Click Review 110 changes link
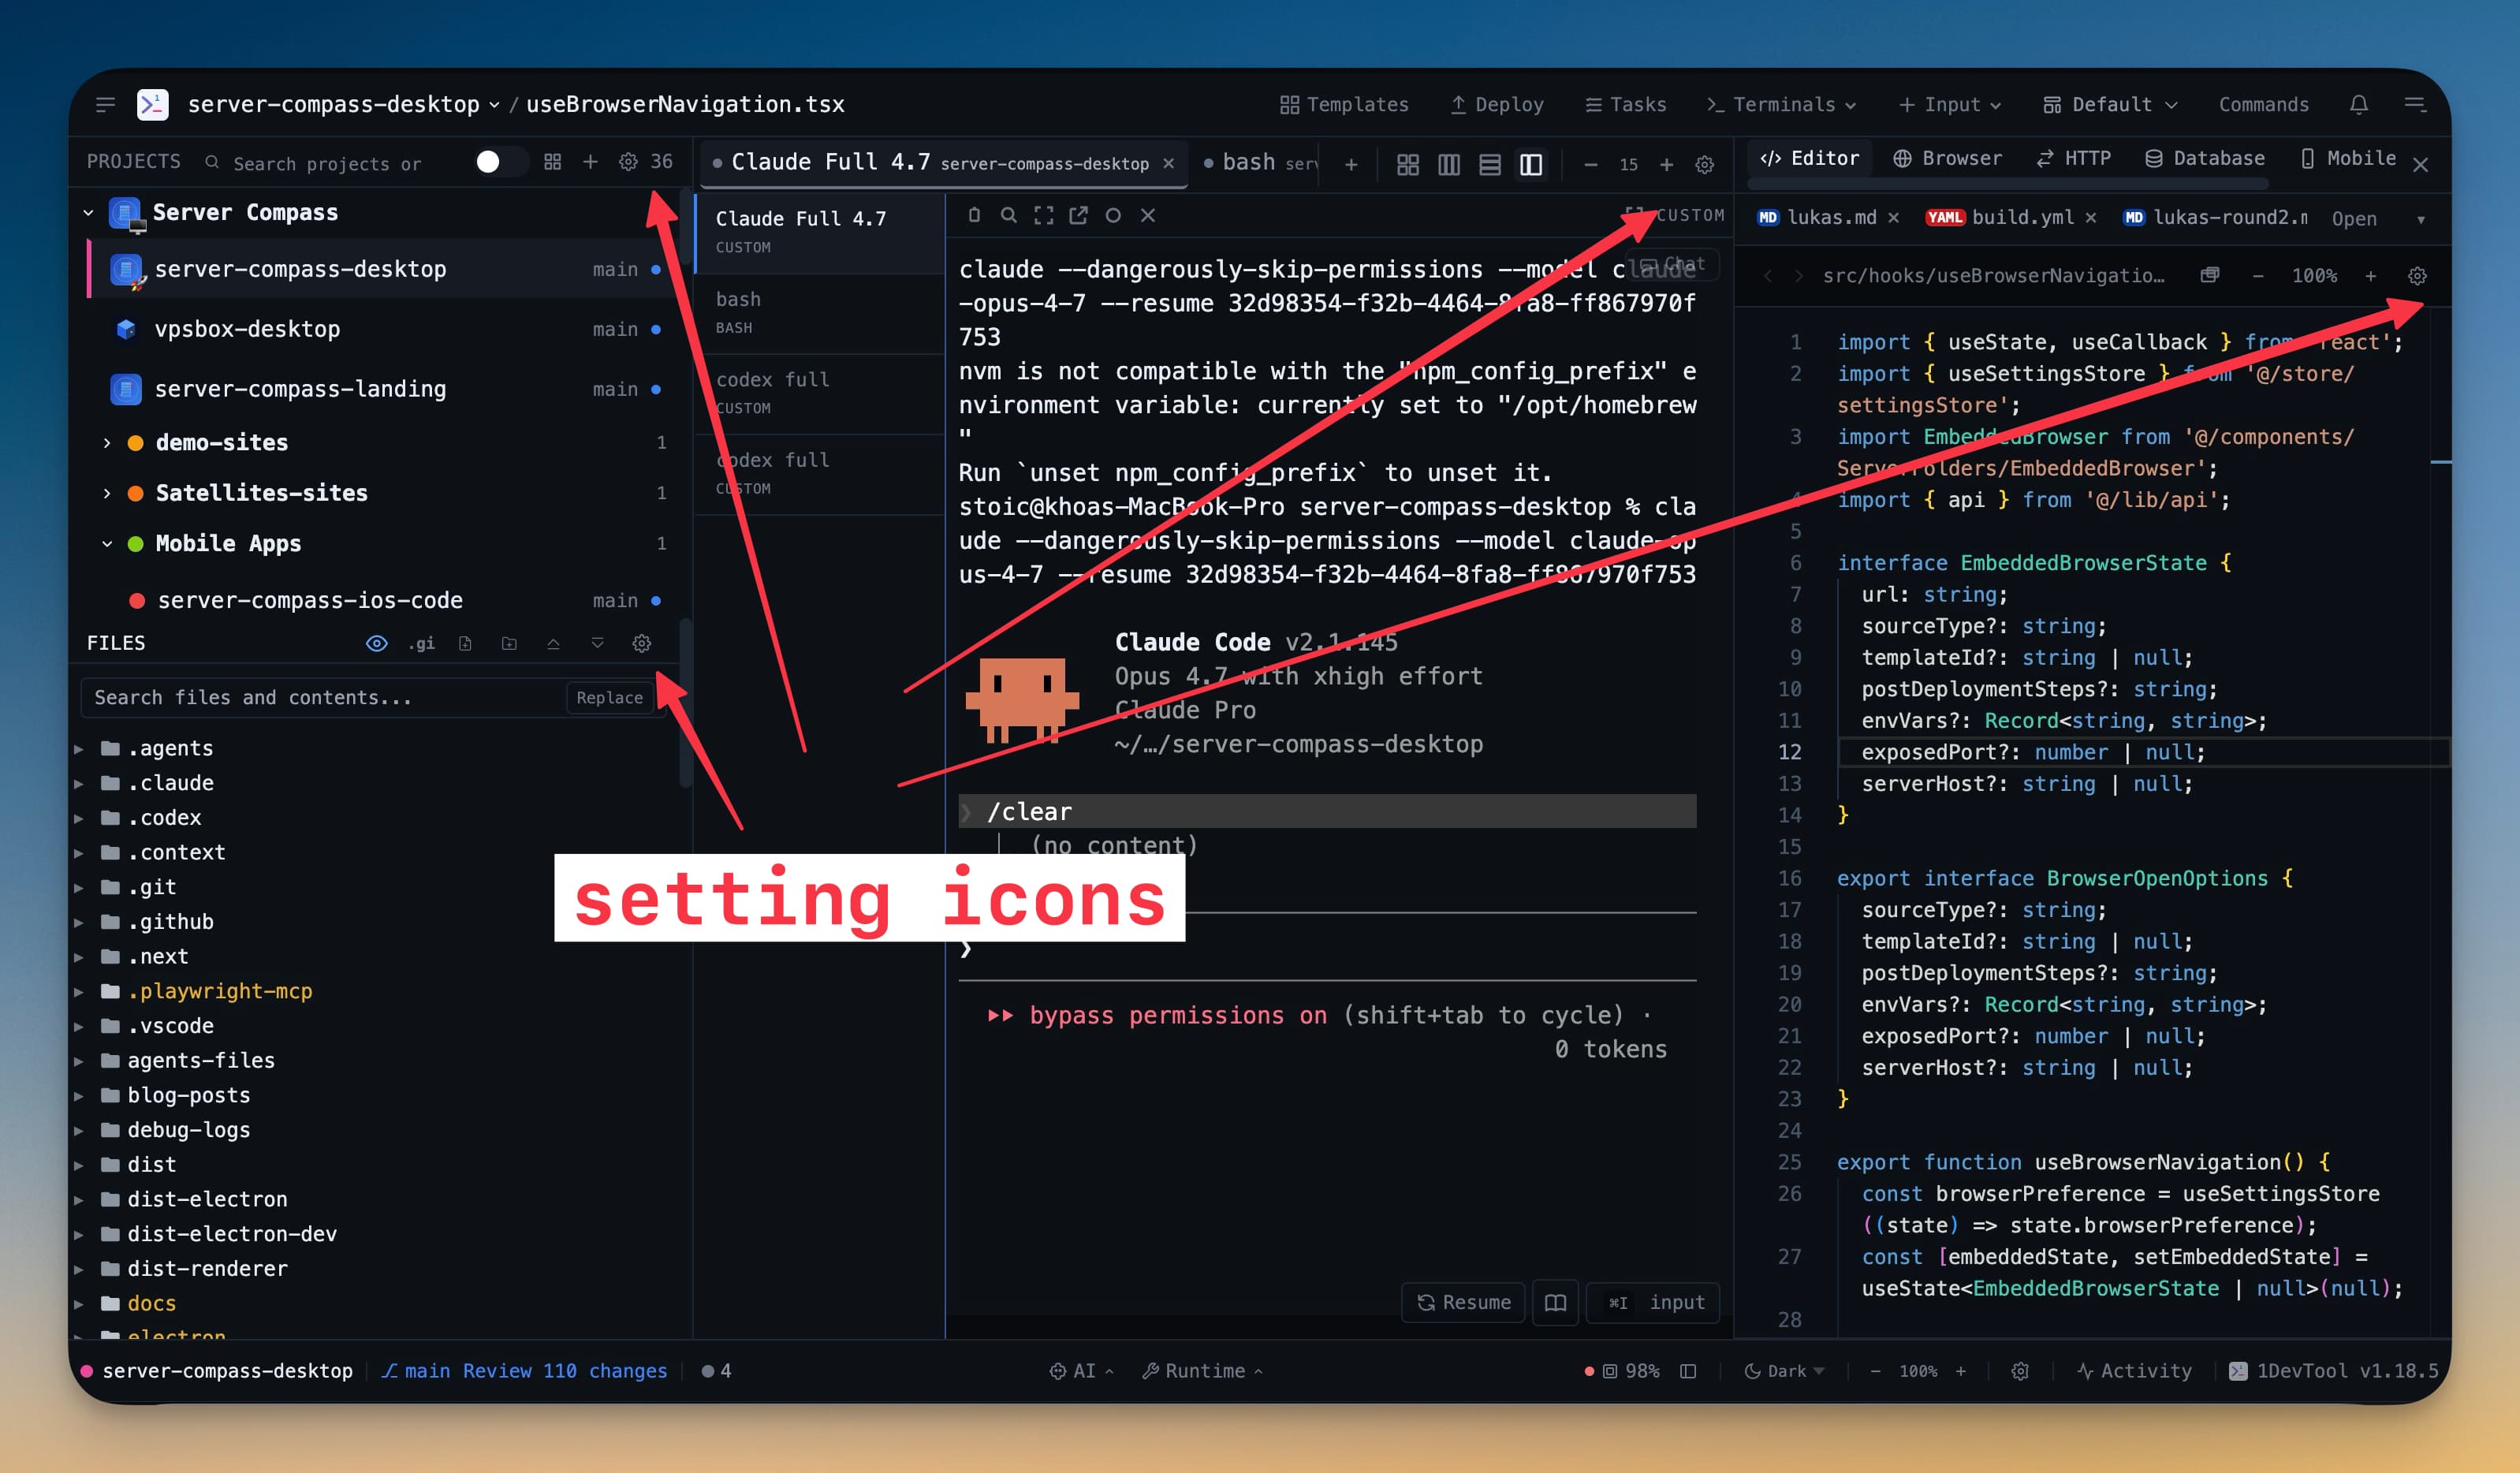This screenshot has height=1473, width=2520. tap(564, 1371)
